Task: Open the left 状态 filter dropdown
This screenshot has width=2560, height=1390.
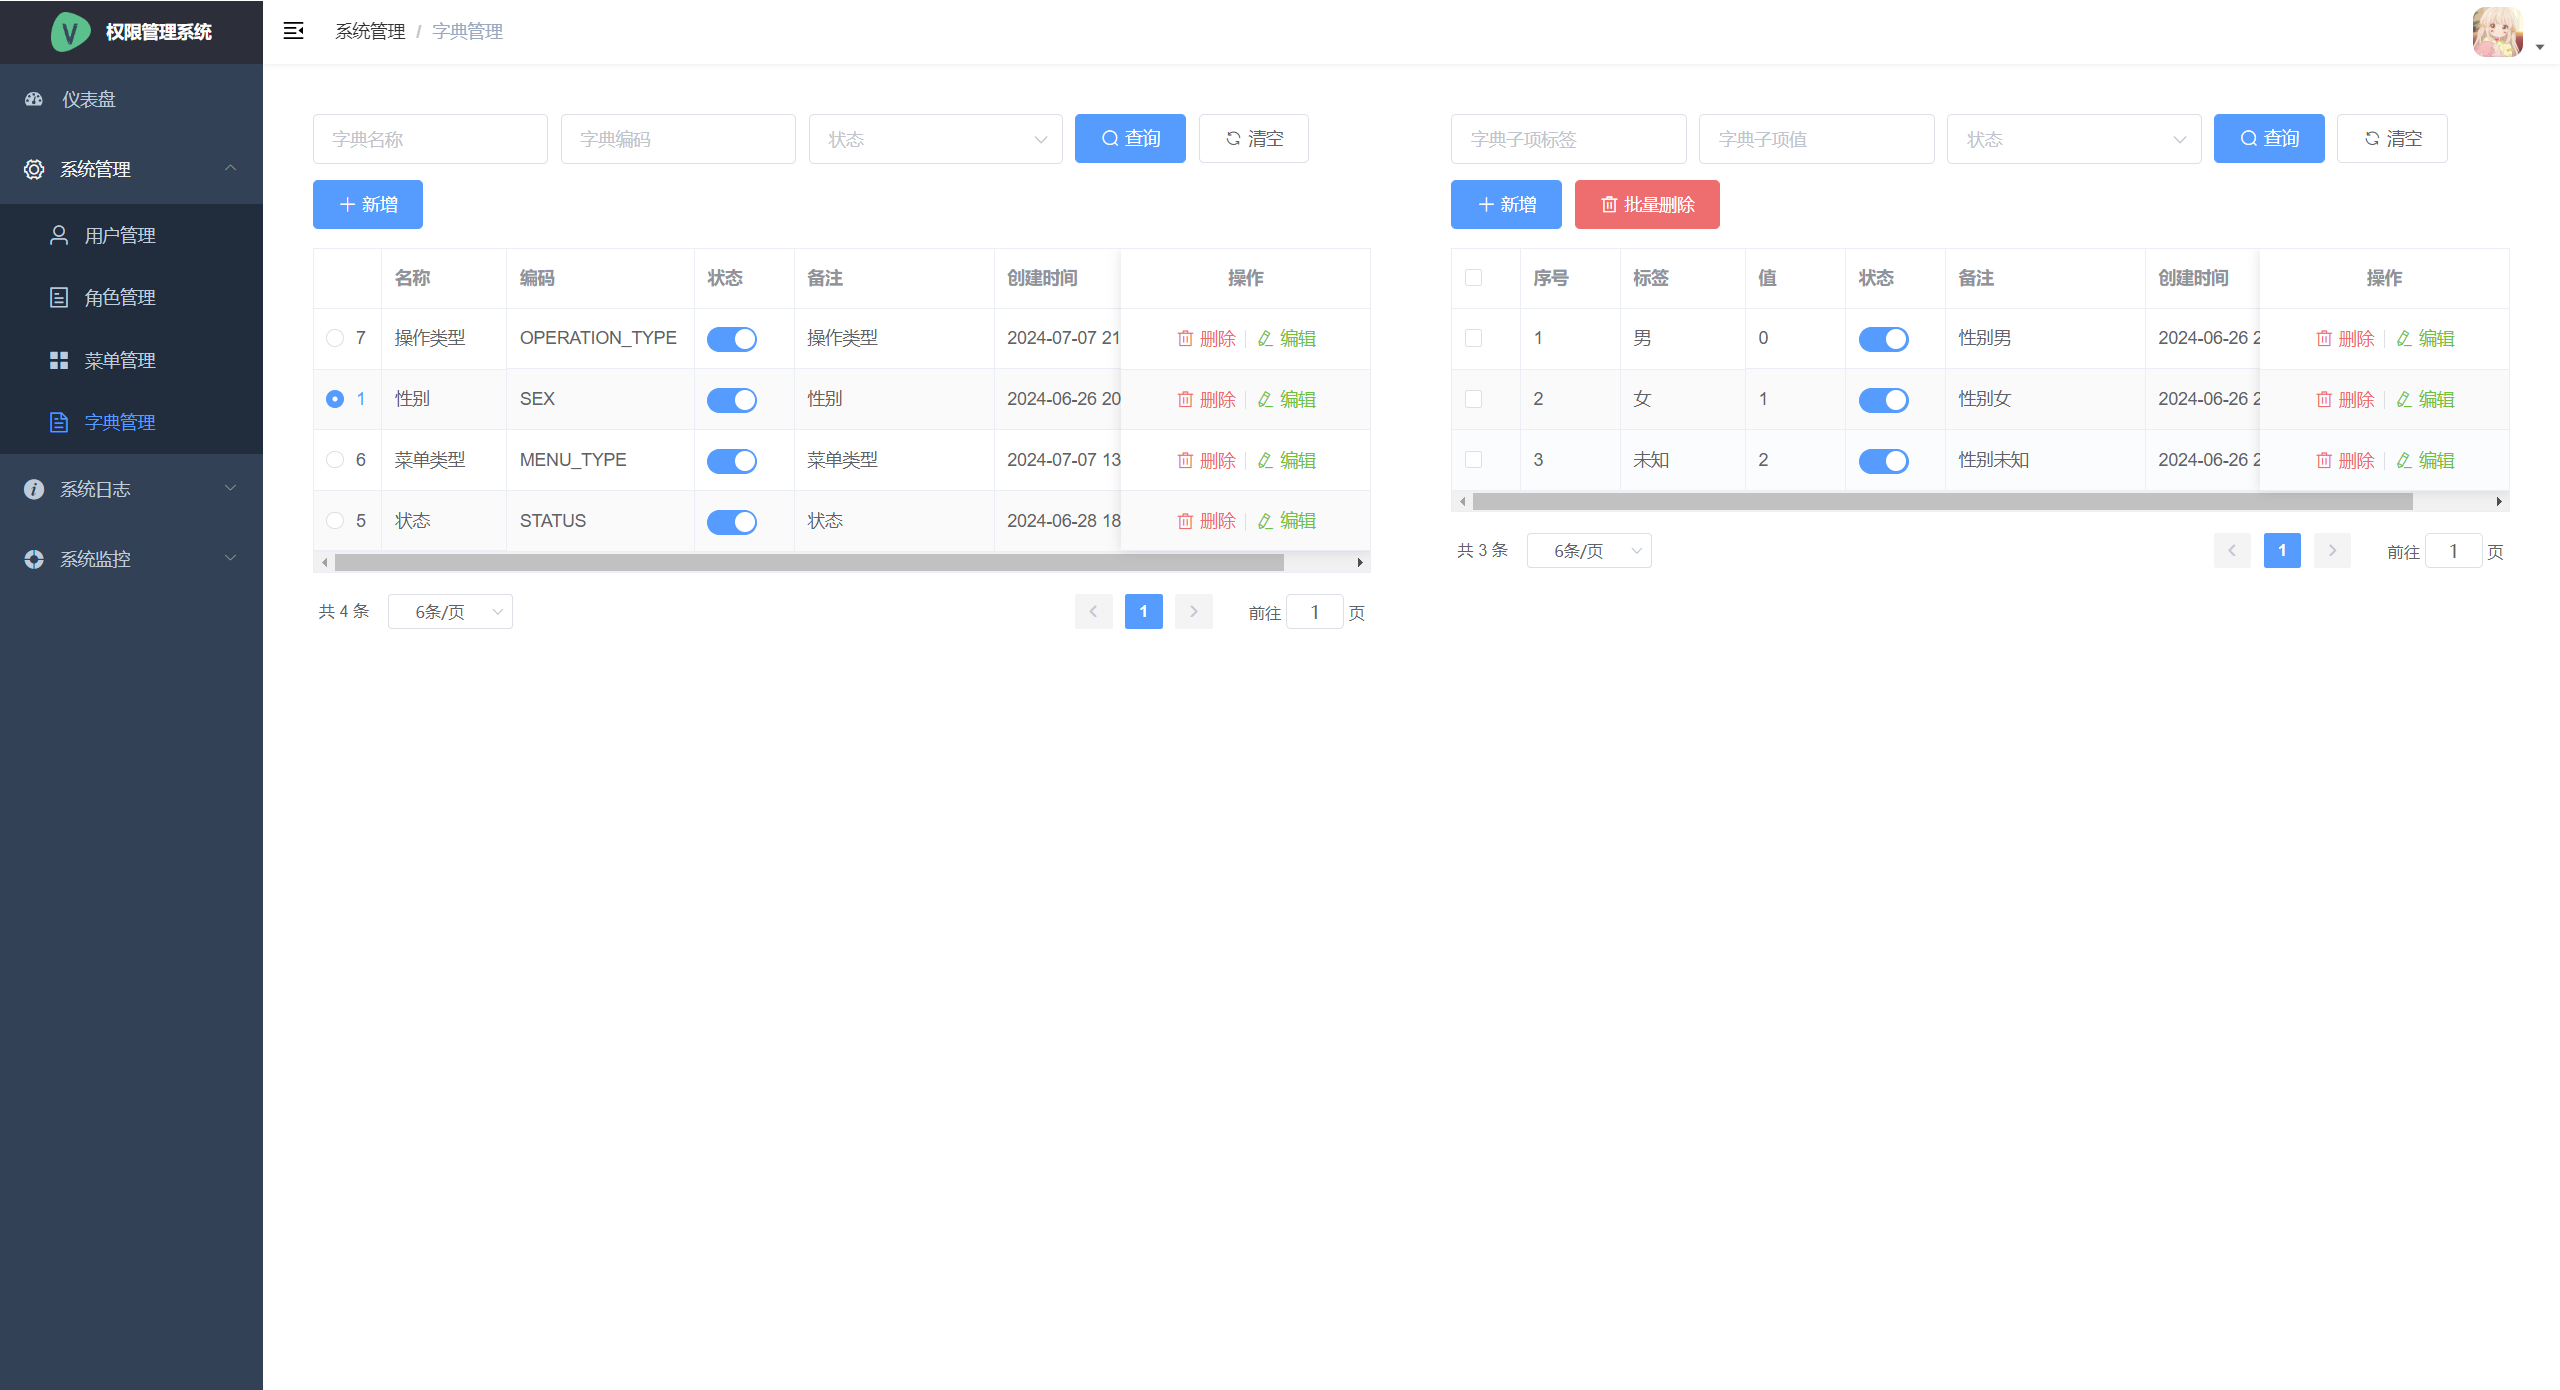Action: 935,139
